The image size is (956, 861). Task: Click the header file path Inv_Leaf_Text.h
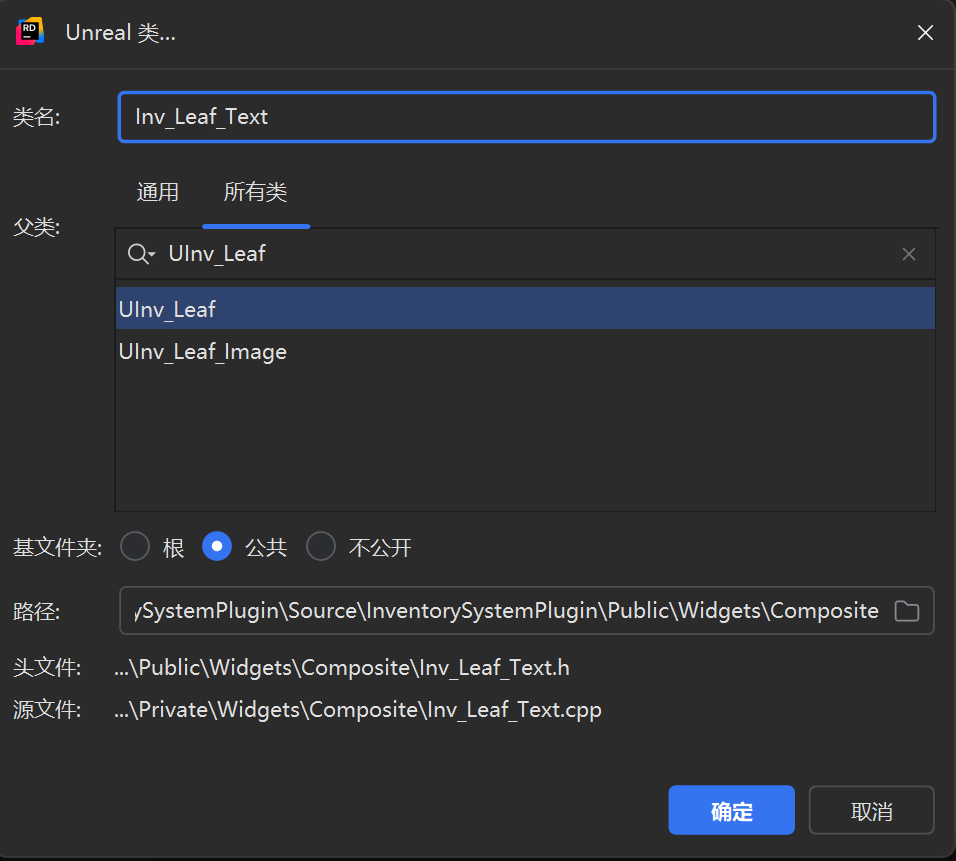(x=341, y=668)
